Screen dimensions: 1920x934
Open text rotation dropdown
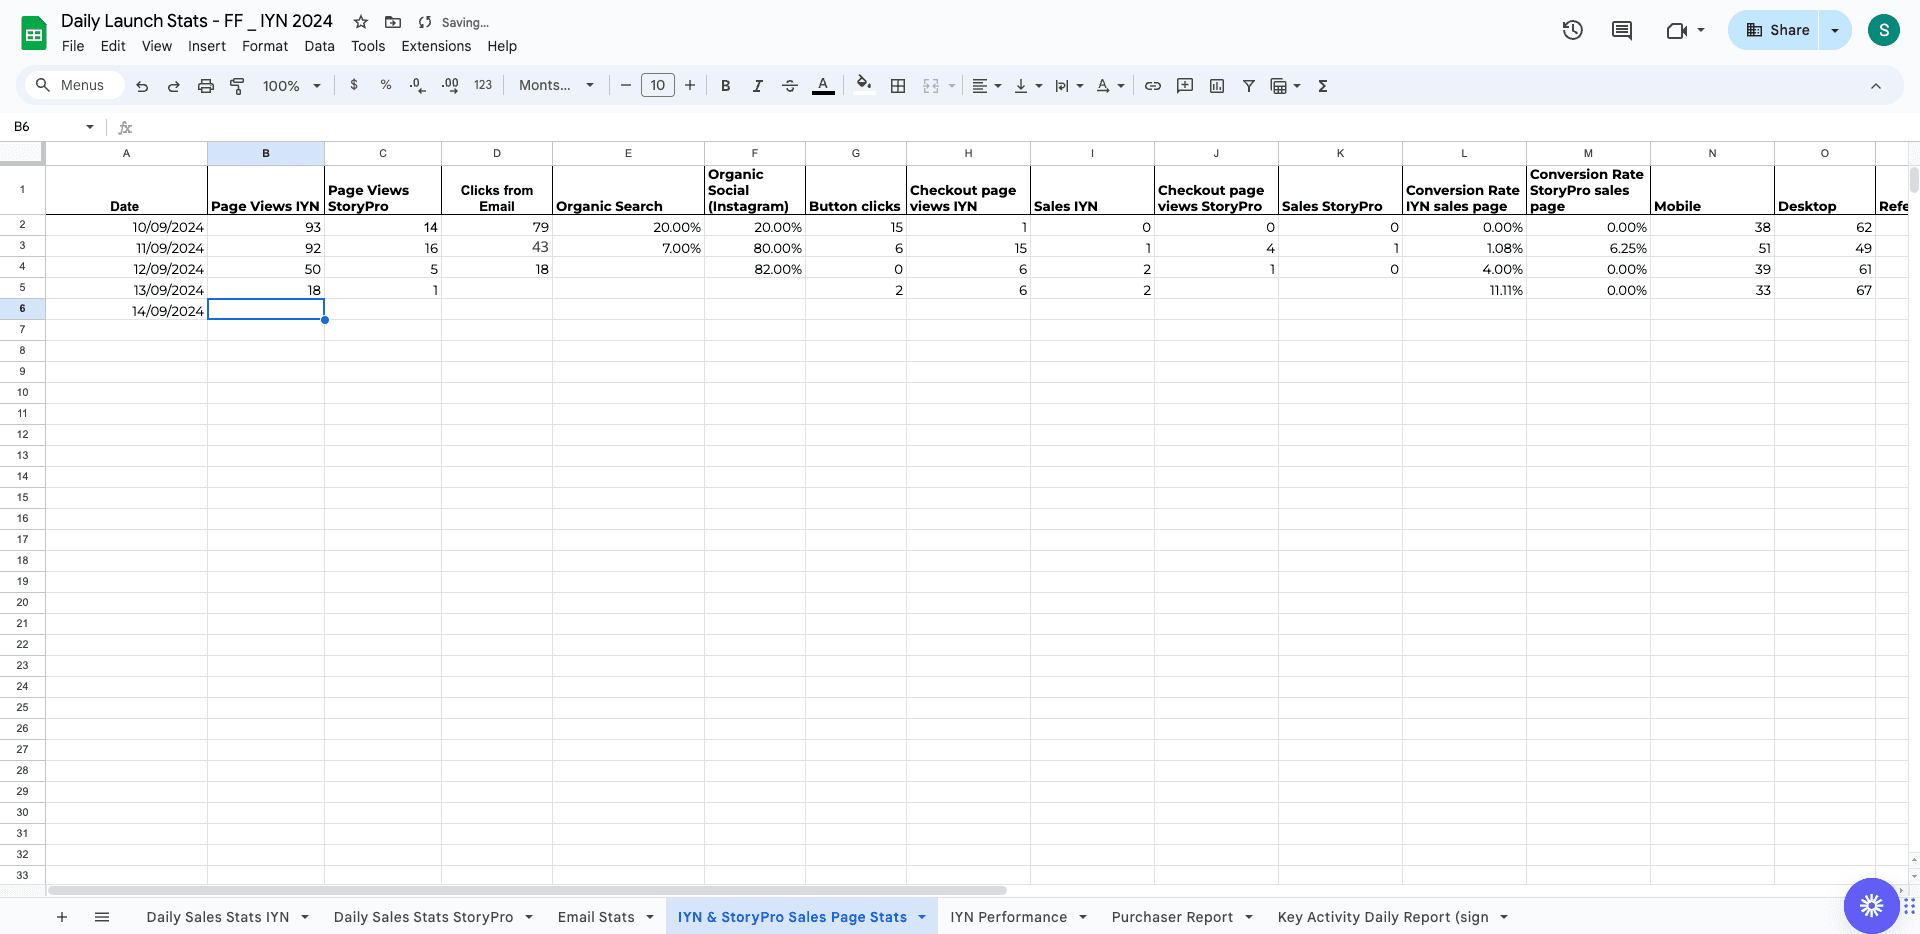click(1110, 86)
